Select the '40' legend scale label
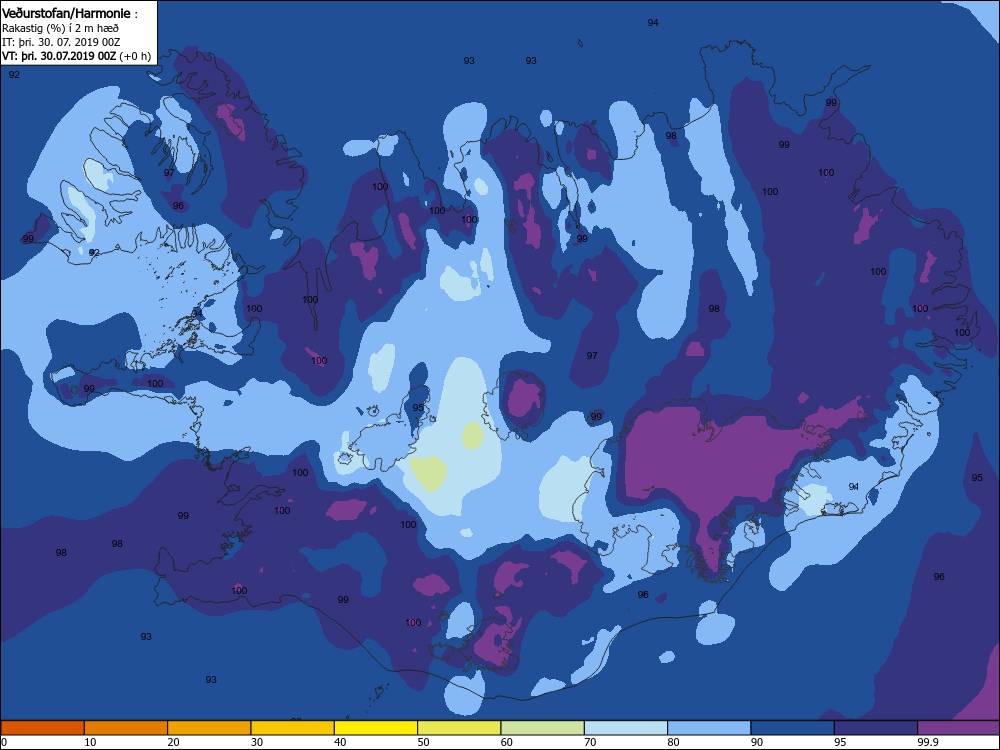 tap(341, 742)
